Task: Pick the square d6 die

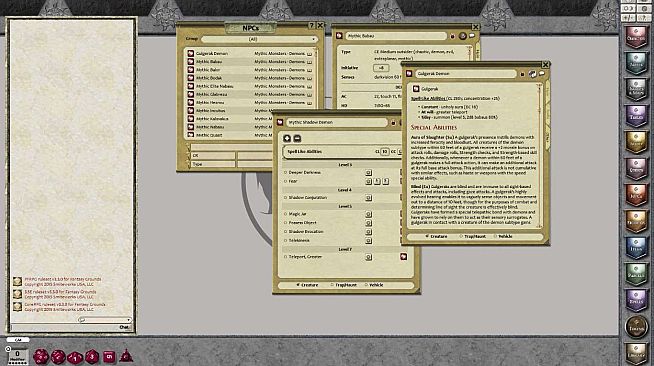Action: (109, 356)
